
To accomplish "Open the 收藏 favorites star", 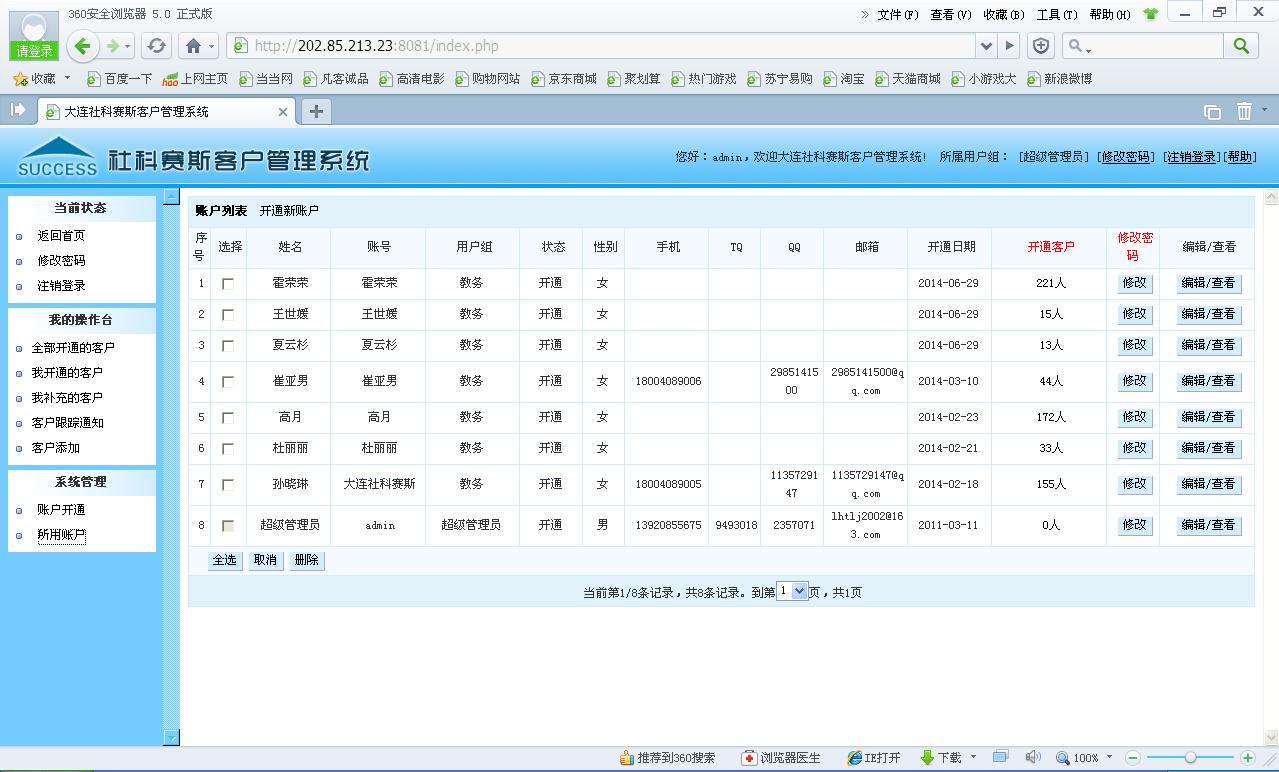I will click(35, 78).
